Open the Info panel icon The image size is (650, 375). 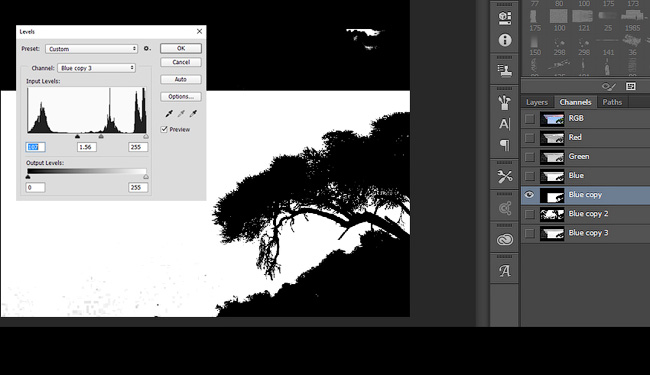pyautogui.click(x=504, y=40)
